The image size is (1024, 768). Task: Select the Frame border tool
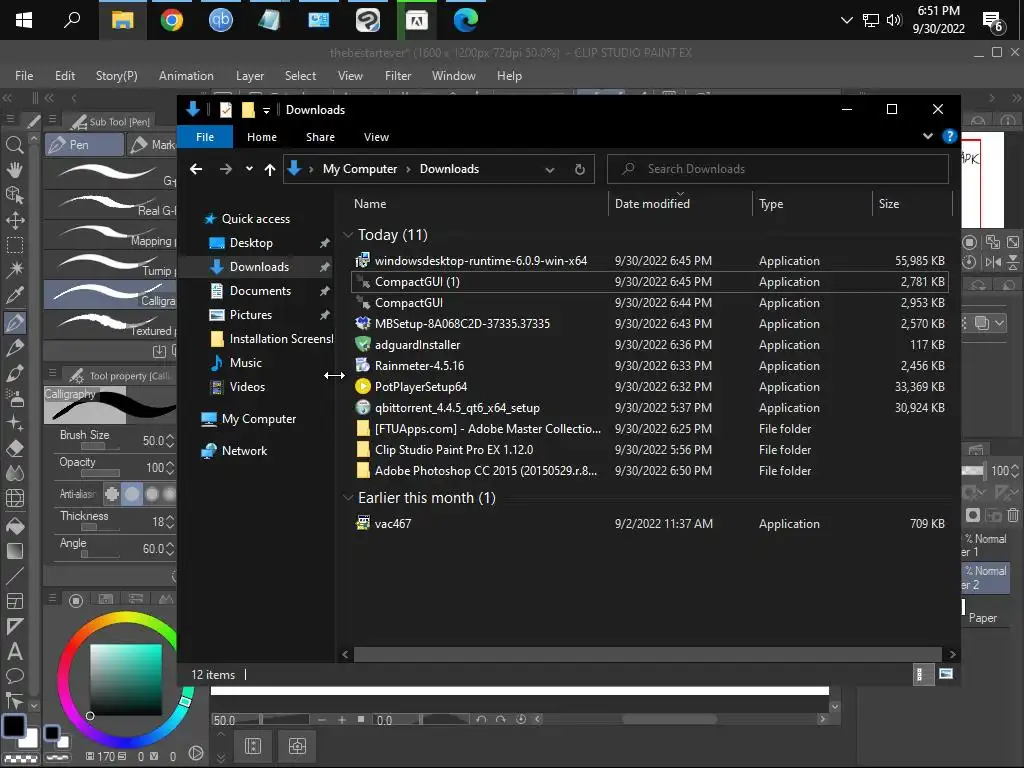pos(14,601)
